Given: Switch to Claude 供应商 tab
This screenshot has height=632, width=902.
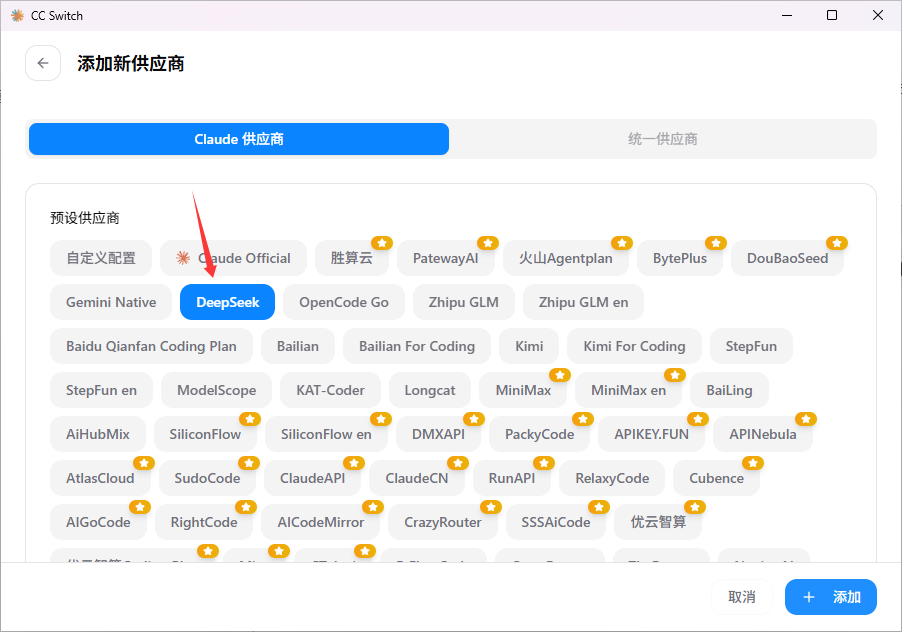Looking at the screenshot, I should [239, 139].
